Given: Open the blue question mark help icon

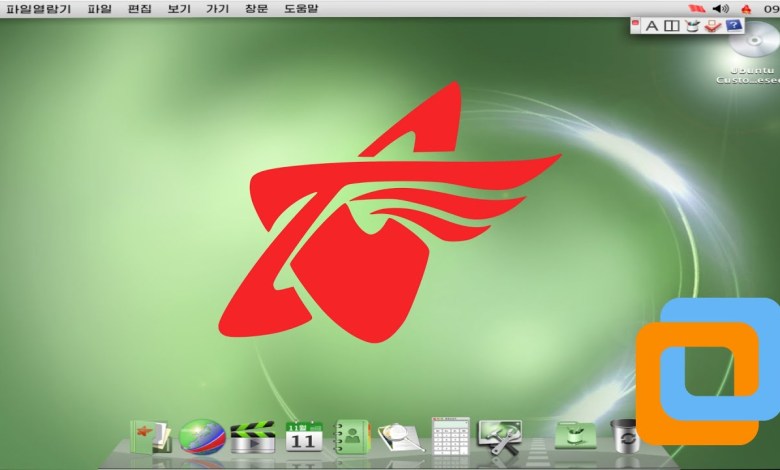Looking at the screenshot, I should tap(734, 25).
